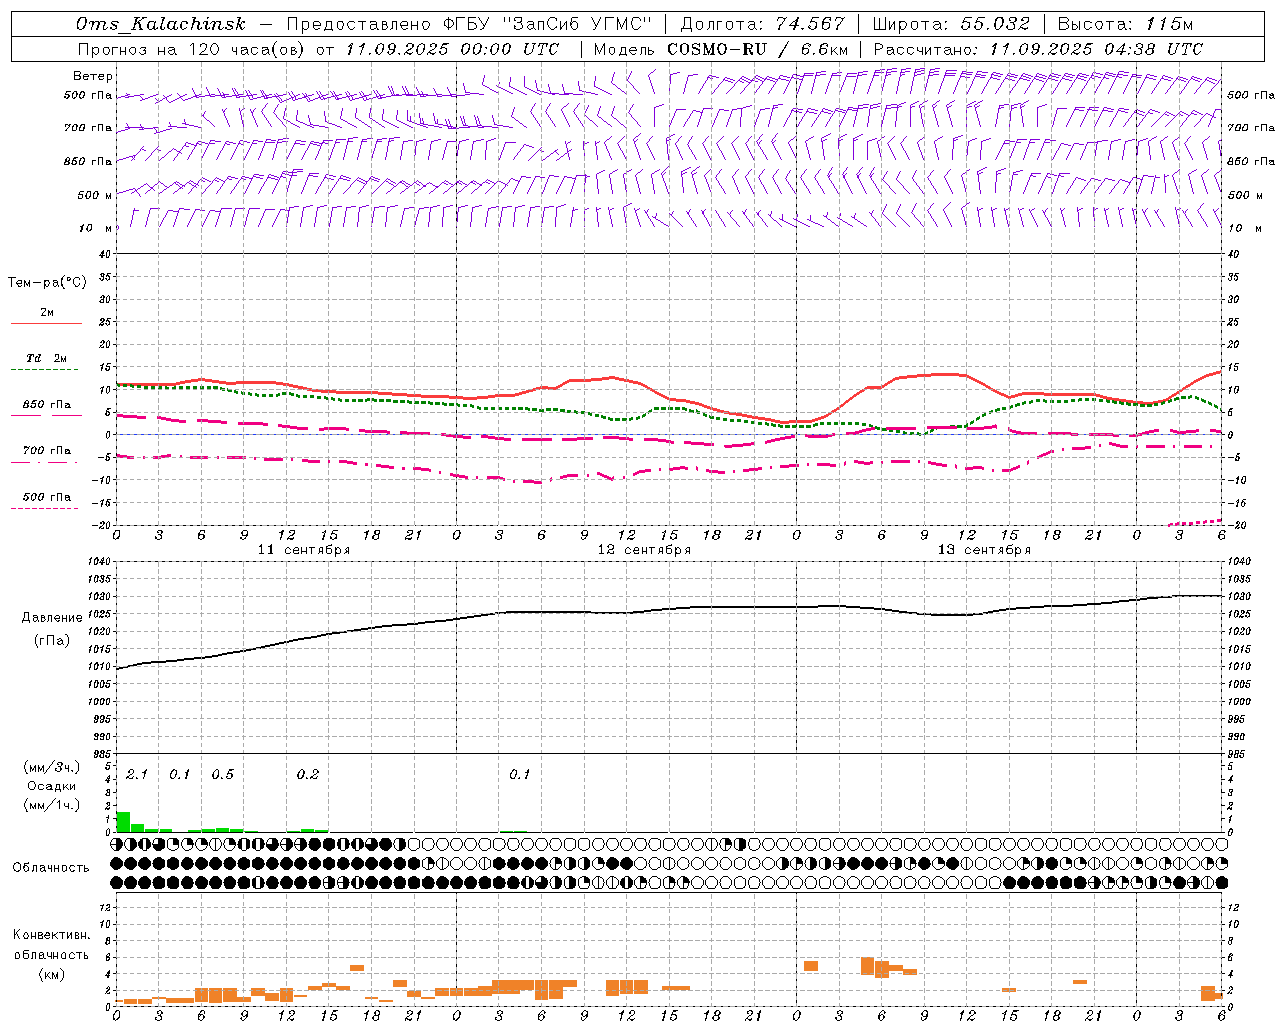The width and height of the screenshot is (1280, 1024).
Task: Click the forecast line Прогноз на 120 часа(ов)
Action: pos(191,49)
